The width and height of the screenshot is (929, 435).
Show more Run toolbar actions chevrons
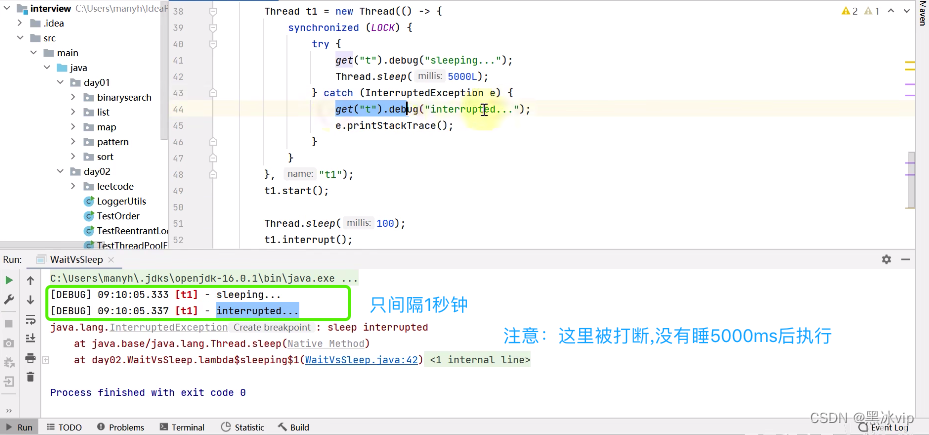pos(9,411)
